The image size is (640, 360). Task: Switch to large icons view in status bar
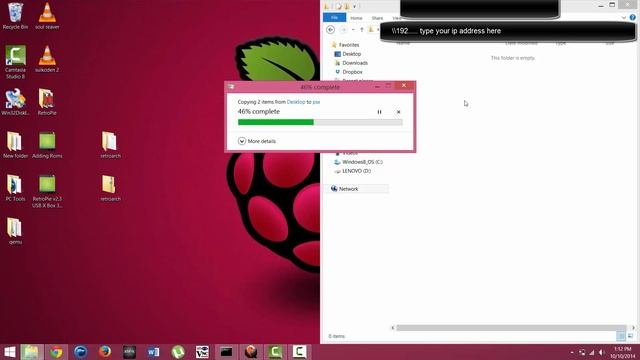[x=631, y=336]
